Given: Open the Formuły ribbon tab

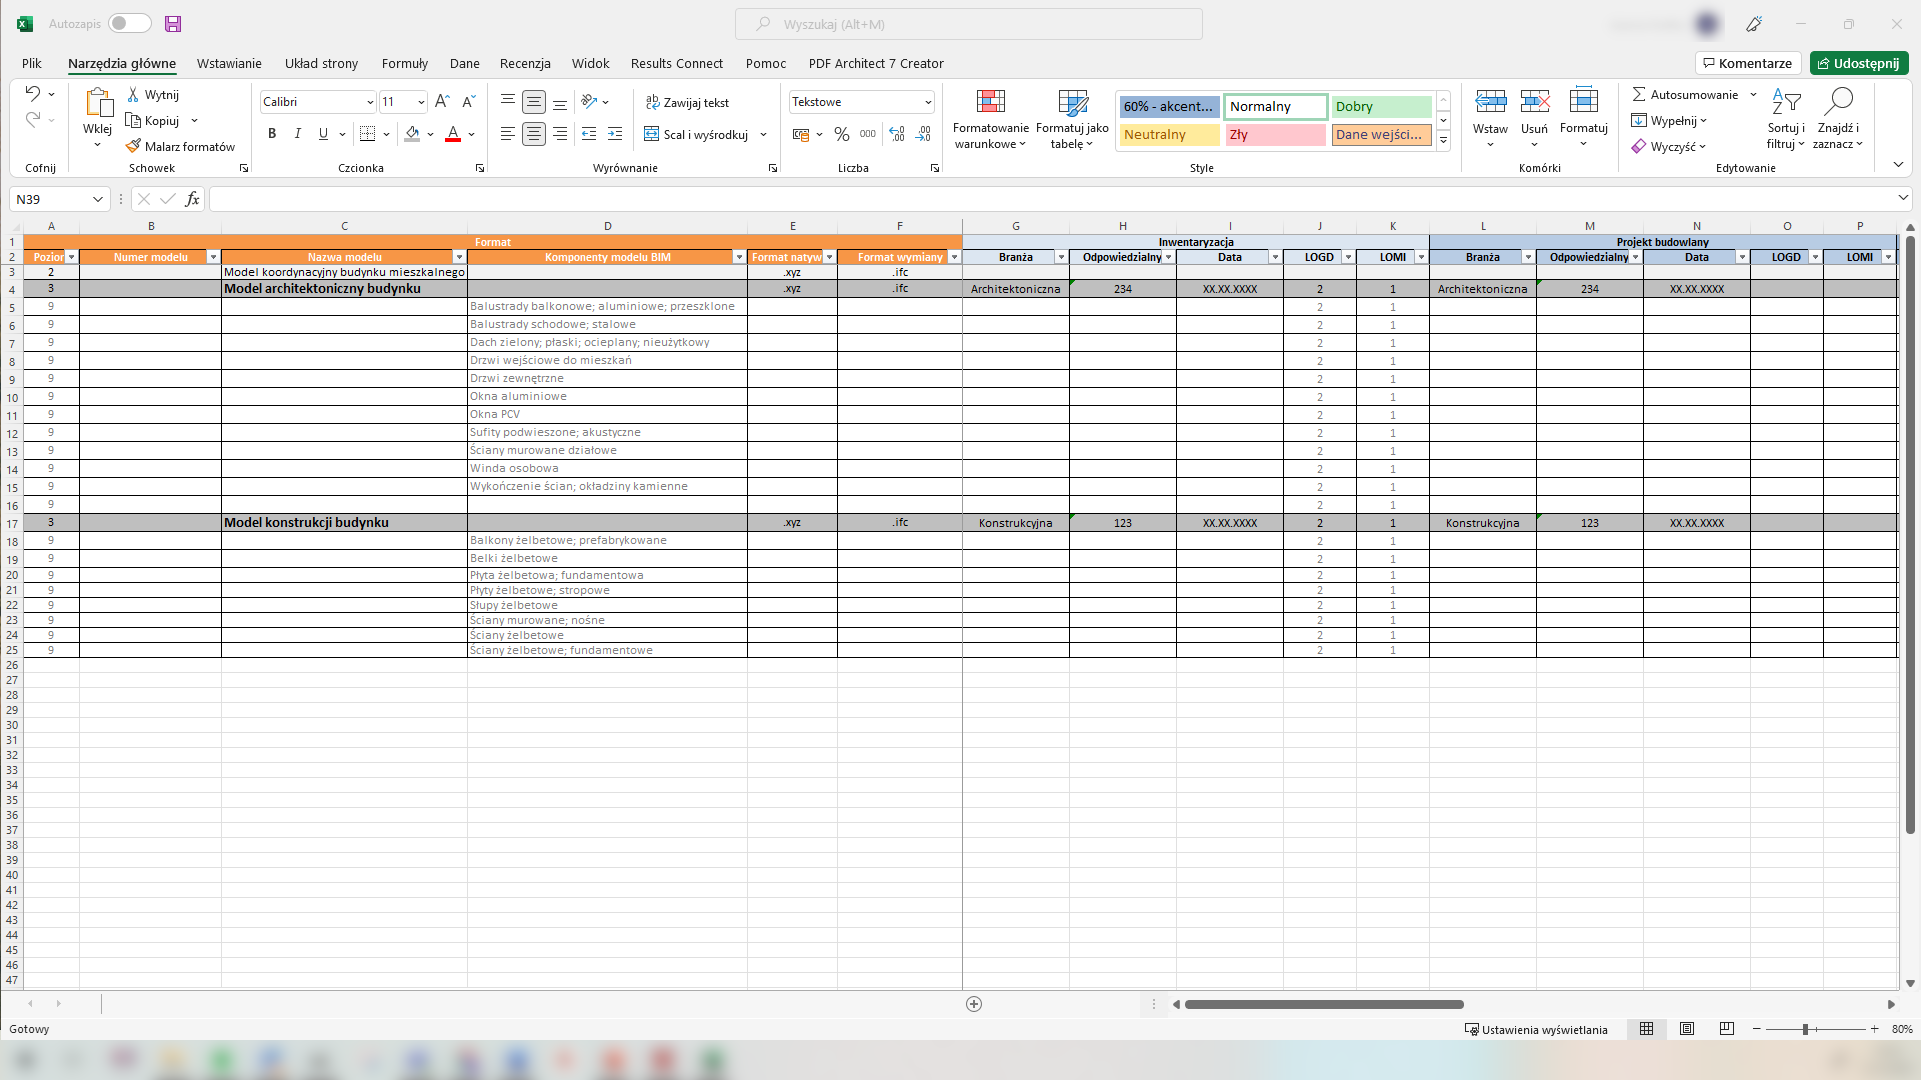Looking at the screenshot, I should pos(404,63).
